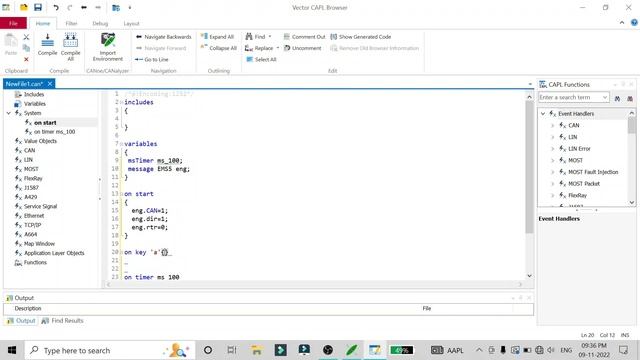Select 'on start' handler in tree
This screenshot has height=360, width=640.
[x=45, y=122]
